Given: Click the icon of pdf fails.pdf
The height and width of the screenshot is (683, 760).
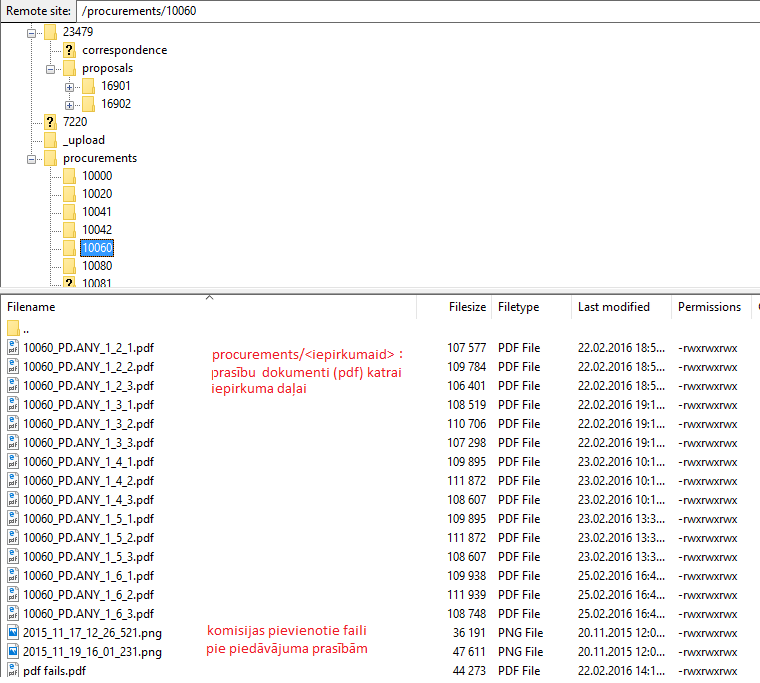Looking at the screenshot, I should coord(13,670).
